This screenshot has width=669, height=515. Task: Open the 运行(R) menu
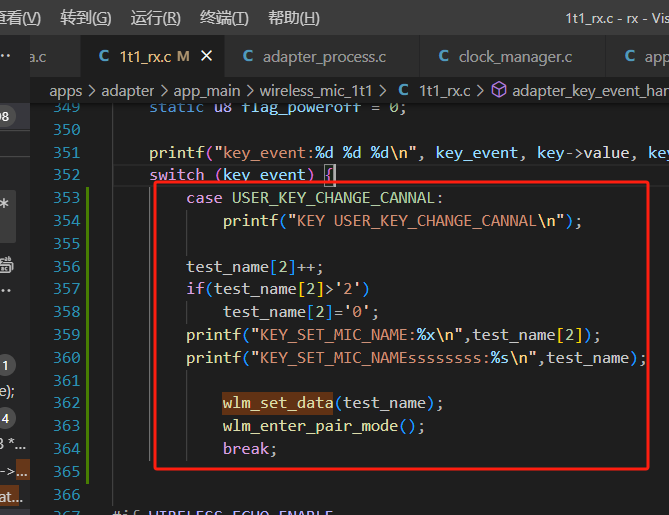tap(156, 18)
